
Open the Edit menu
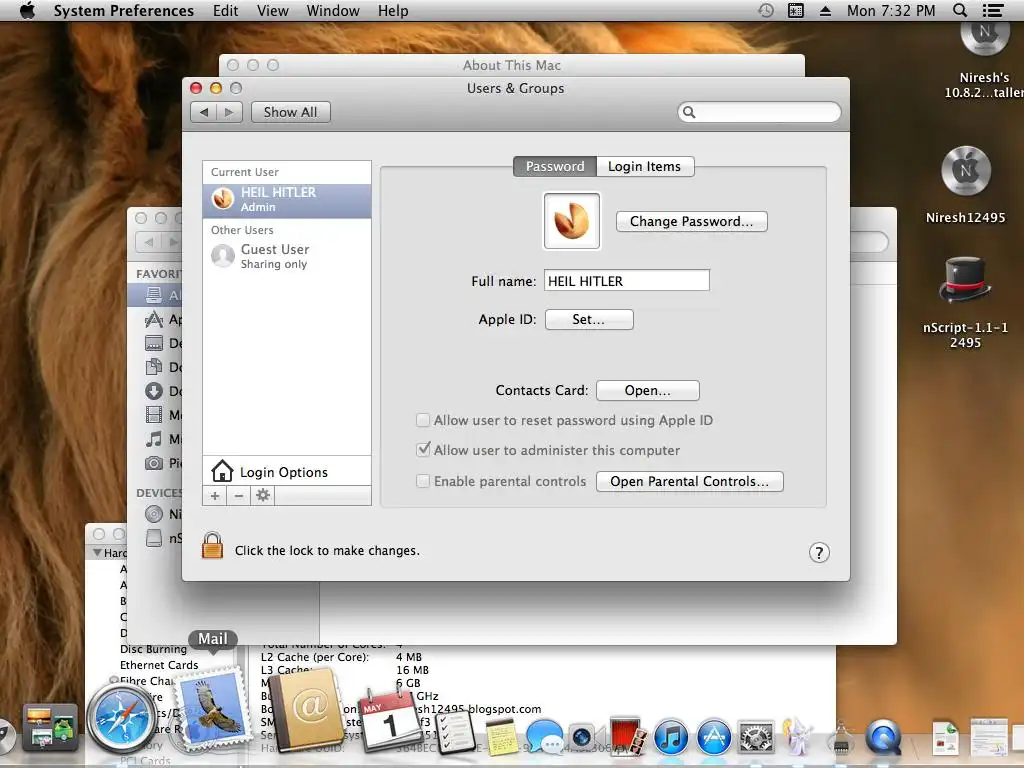click(225, 10)
